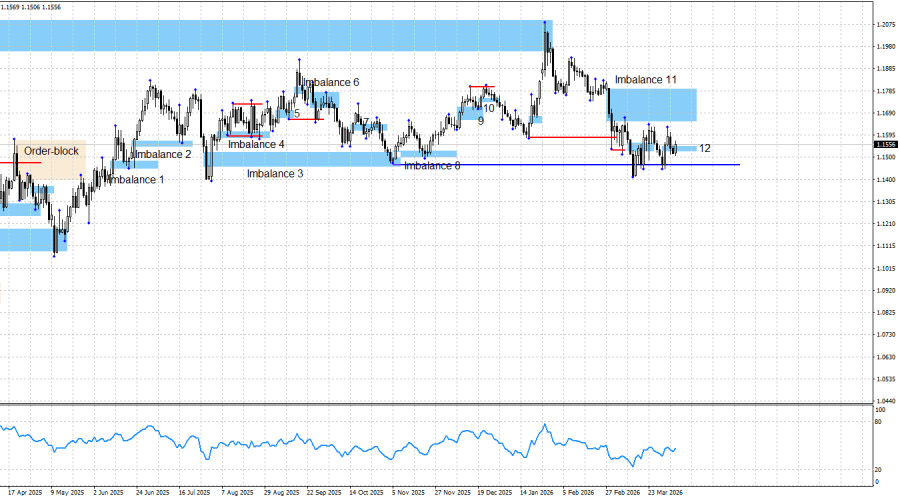Click price level 1.1115 on the axis
Image resolution: width=900 pixels, height=500 pixels.
[886, 246]
